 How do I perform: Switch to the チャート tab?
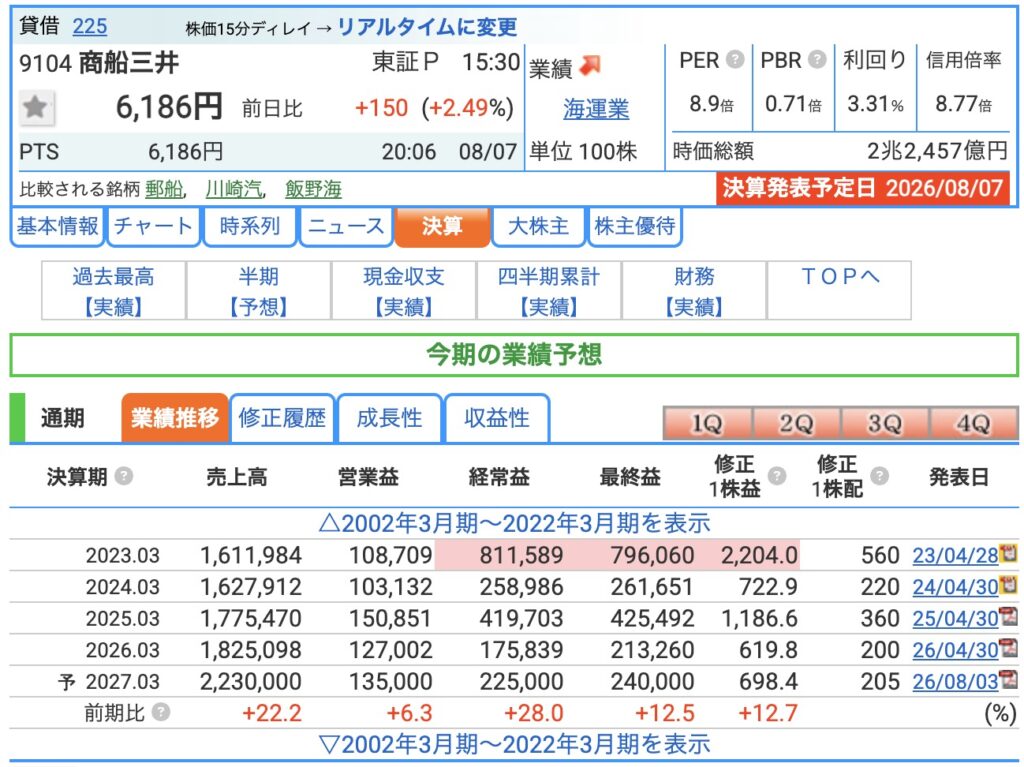[153, 226]
